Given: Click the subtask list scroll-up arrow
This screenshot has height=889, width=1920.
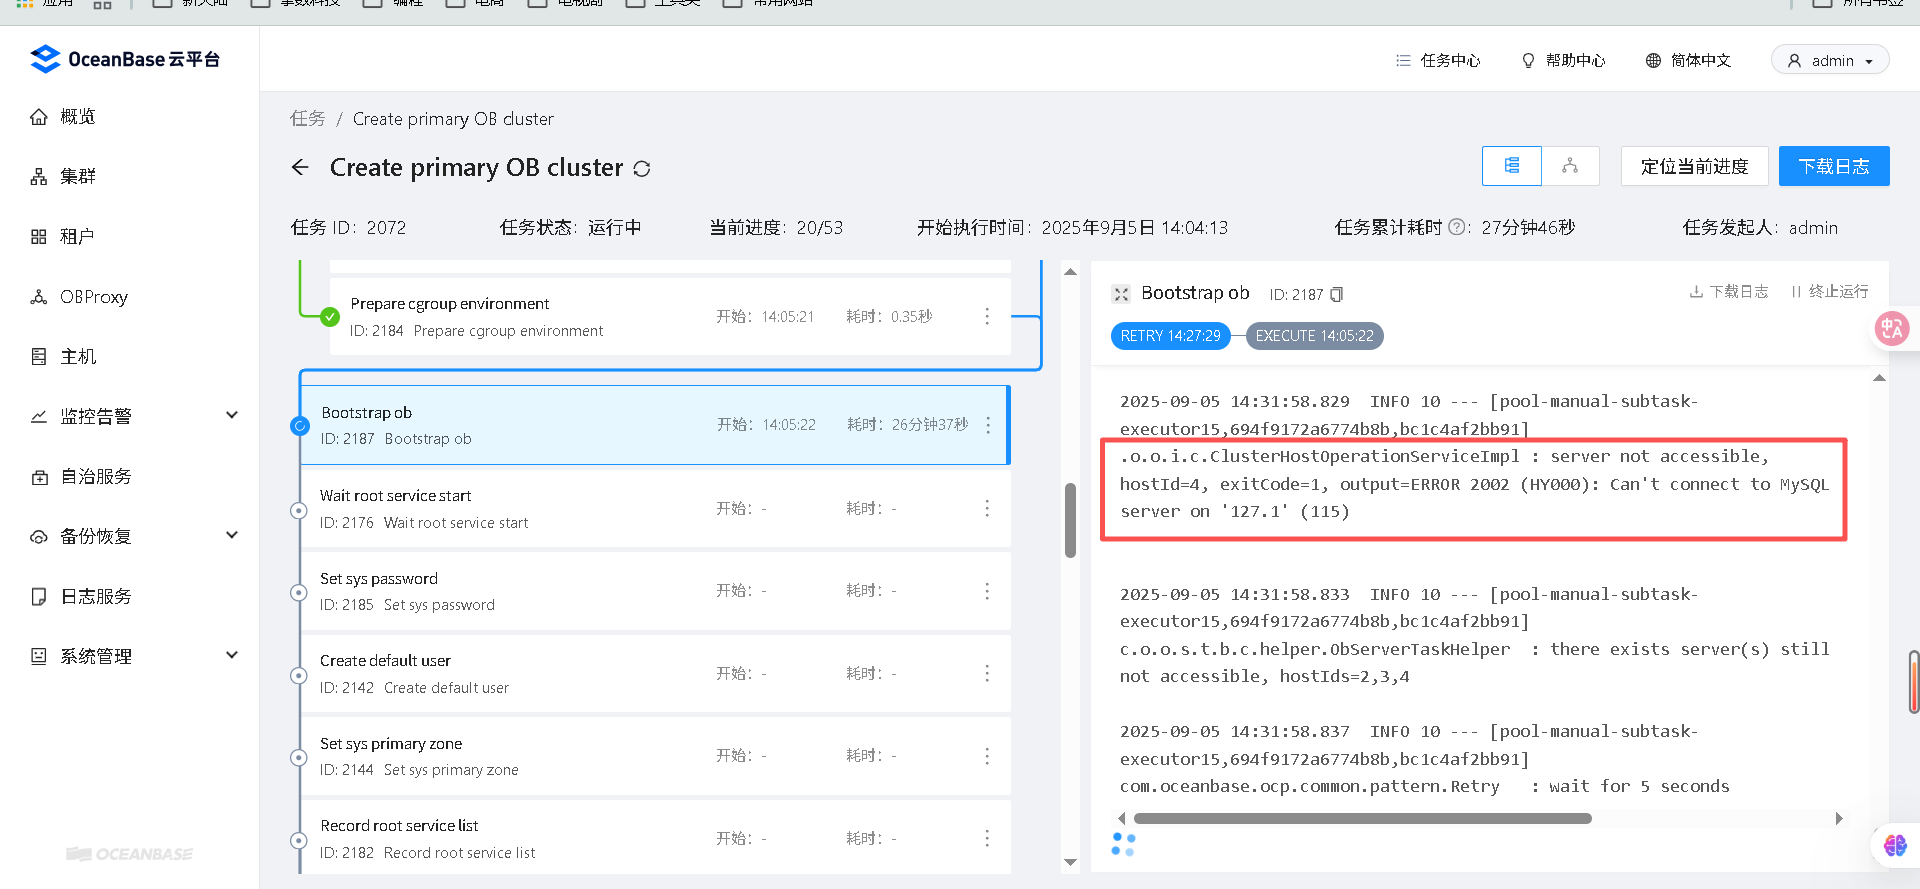Looking at the screenshot, I should pos(1070,272).
